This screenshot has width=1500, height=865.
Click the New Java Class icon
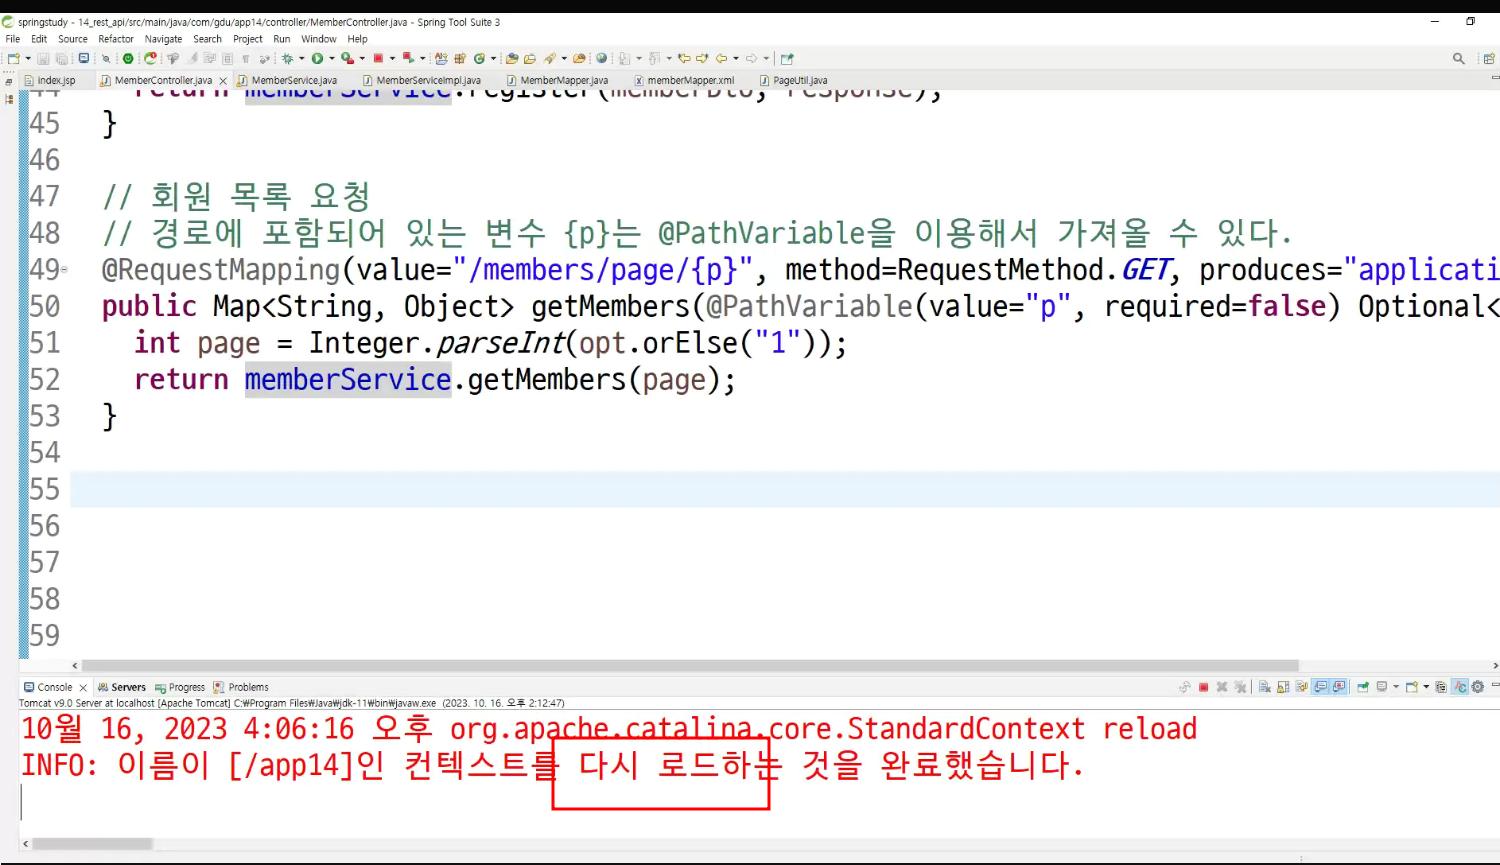click(x=479, y=59)
